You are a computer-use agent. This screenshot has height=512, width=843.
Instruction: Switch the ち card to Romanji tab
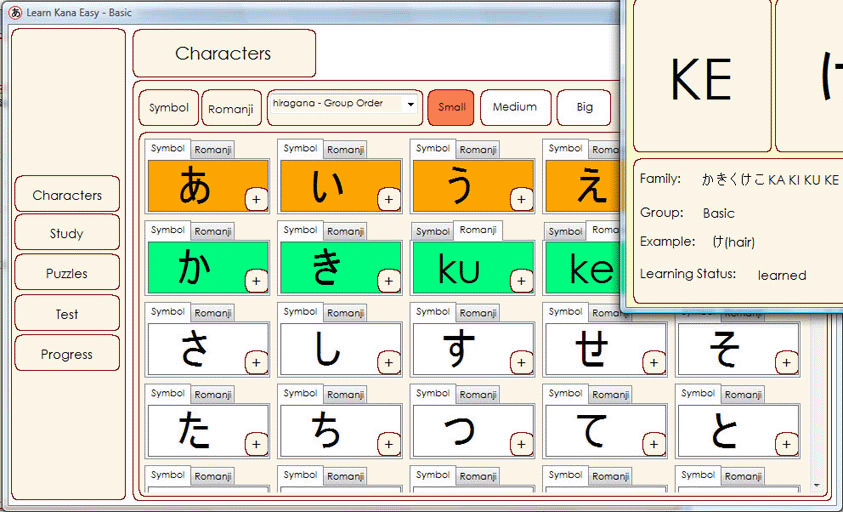click(345, 395)
